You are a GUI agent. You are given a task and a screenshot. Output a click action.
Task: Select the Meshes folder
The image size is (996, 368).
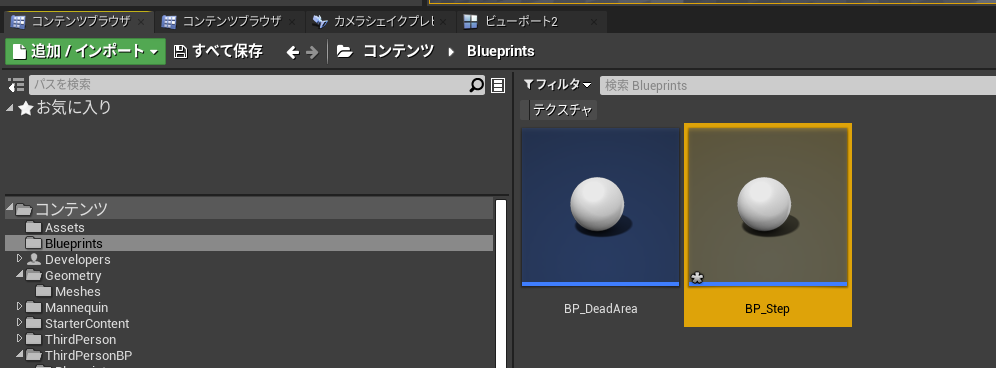coord(77,291)
